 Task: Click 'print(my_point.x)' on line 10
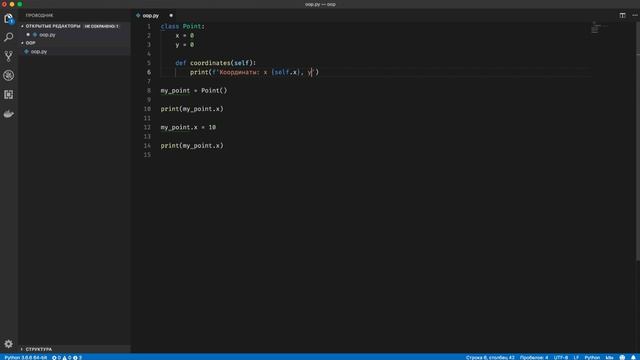pyautogui.click(x=192, y=109)
